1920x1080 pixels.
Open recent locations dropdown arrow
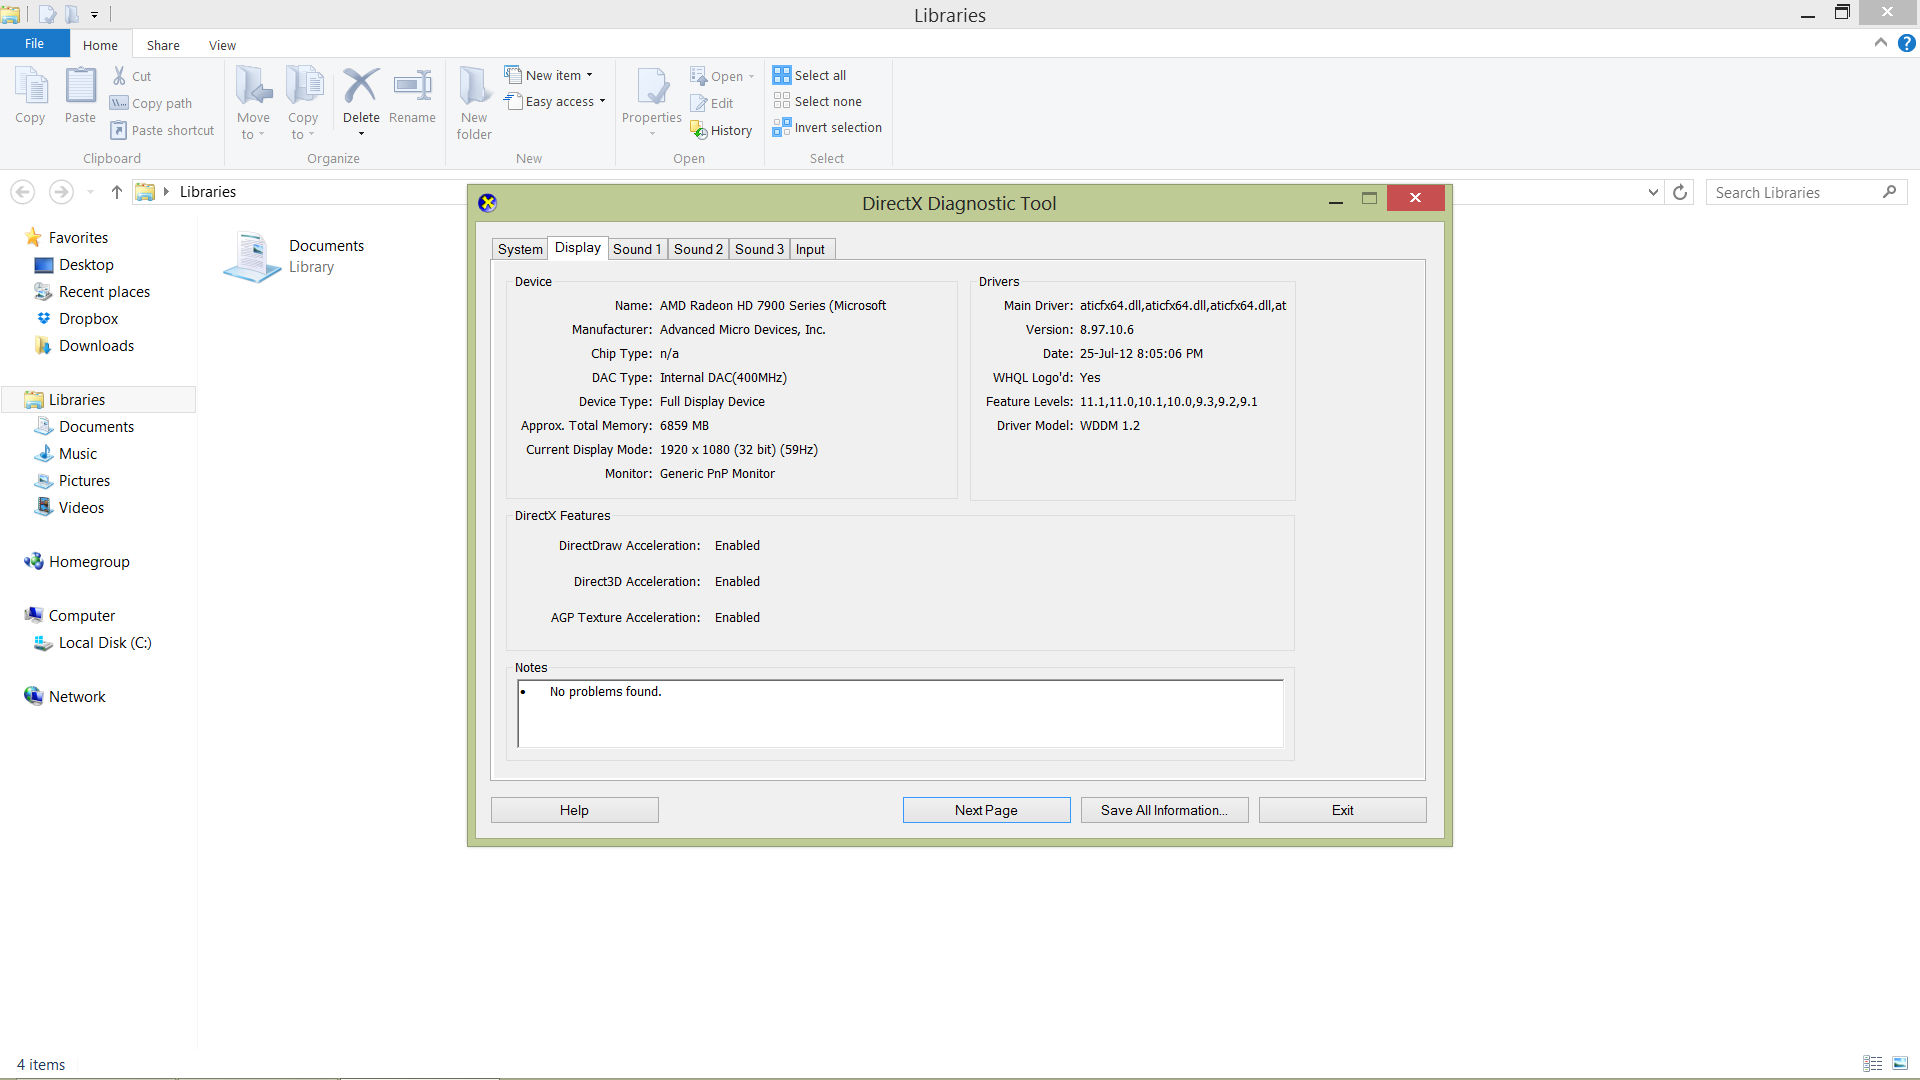[90, 192]
